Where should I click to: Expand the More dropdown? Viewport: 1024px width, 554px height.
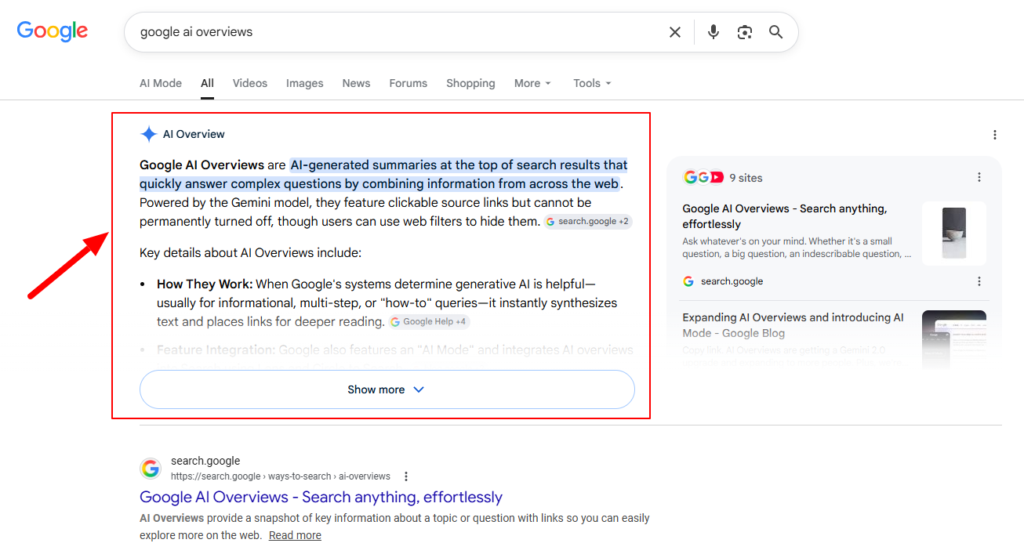click(x=532, y=83)
